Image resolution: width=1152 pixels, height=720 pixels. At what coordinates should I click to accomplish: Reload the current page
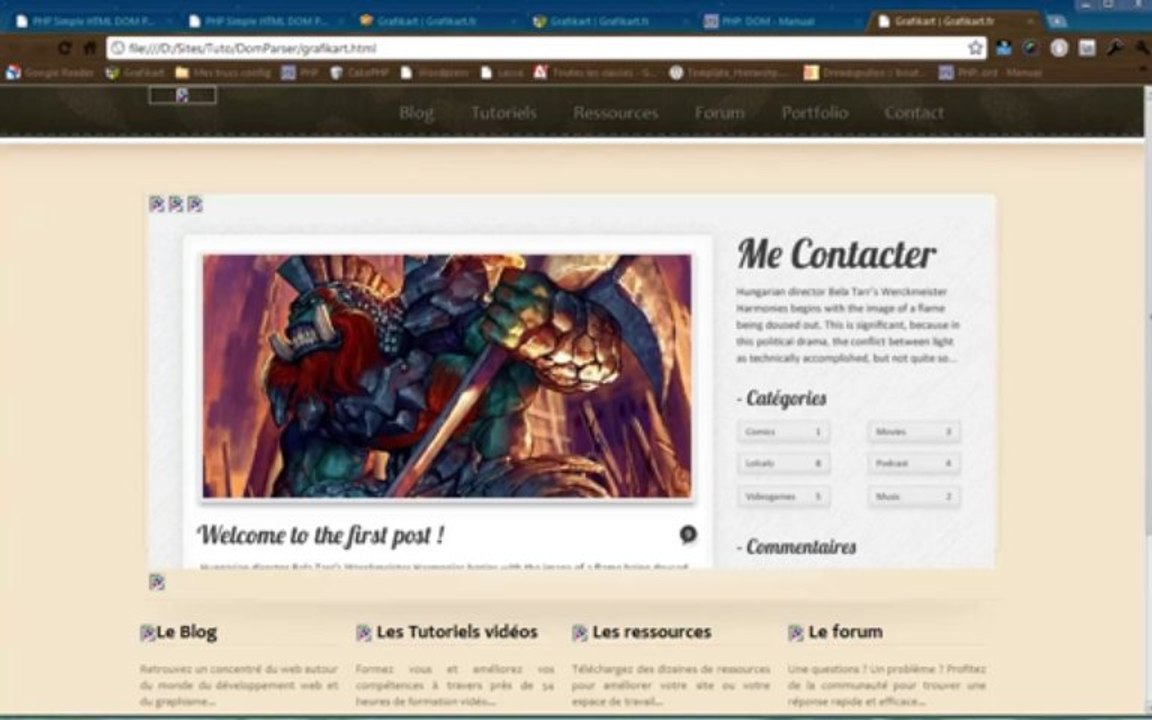coord(65,48)
